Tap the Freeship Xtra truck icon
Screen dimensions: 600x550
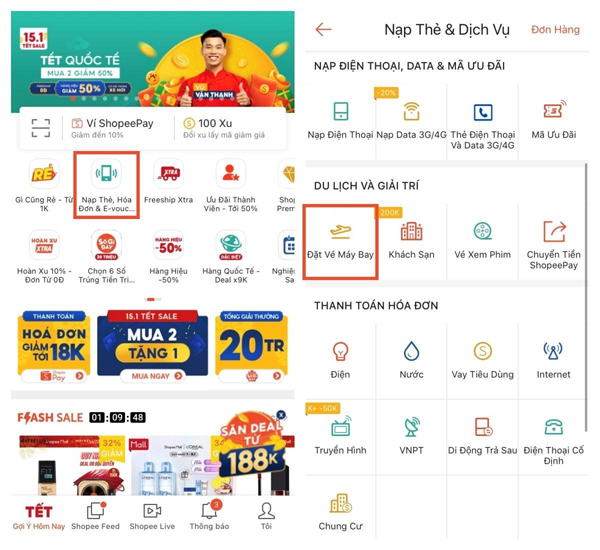coord(169,173)
